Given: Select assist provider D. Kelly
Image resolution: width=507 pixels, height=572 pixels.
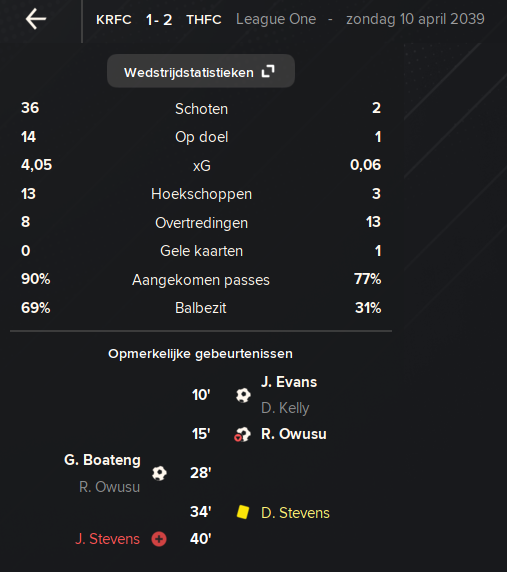Looking at the screenshot, I should tap(285, 408).
